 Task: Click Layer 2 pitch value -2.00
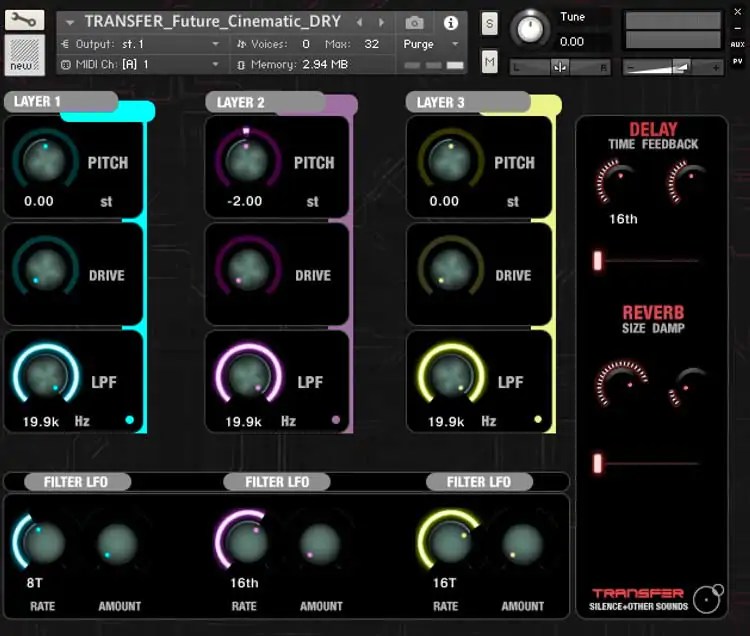244,201
